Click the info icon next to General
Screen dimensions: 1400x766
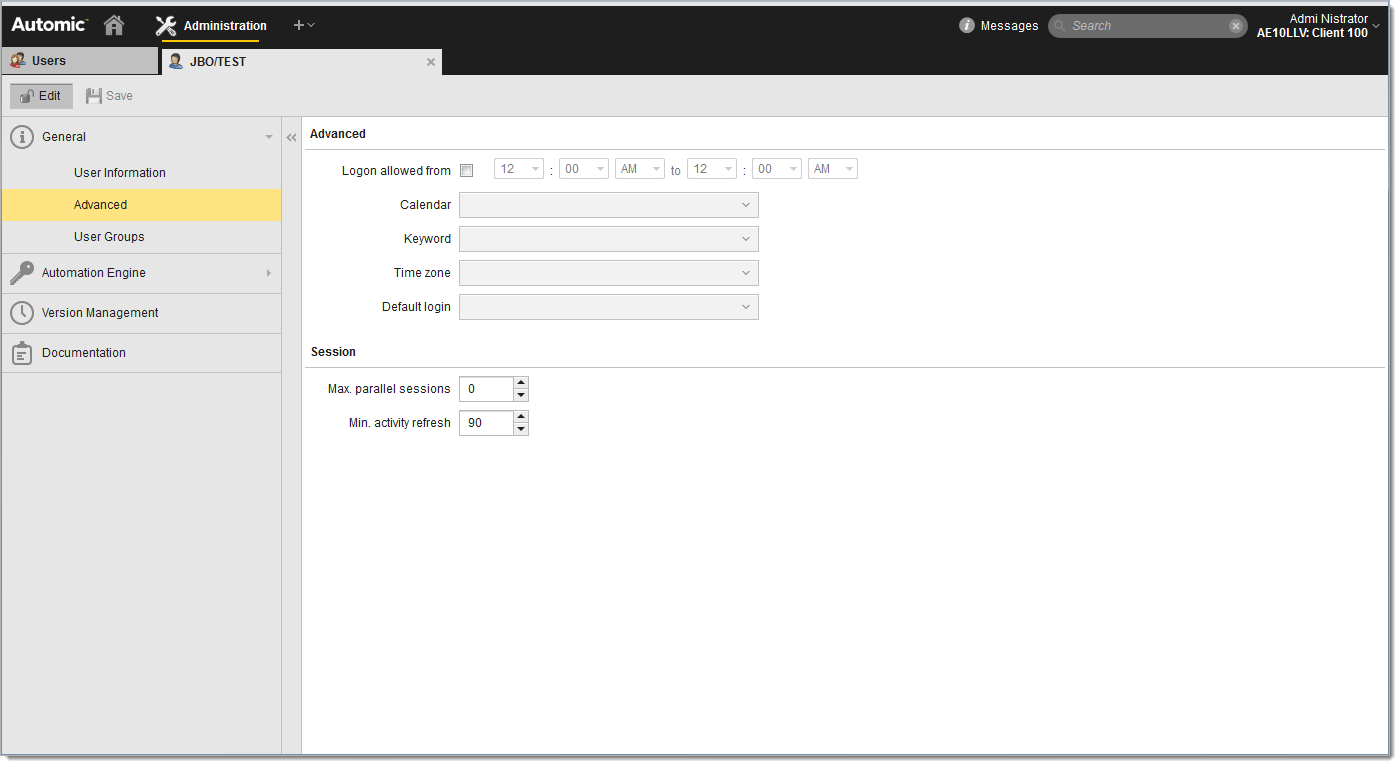pyautogui.click(x=21, y=136)
